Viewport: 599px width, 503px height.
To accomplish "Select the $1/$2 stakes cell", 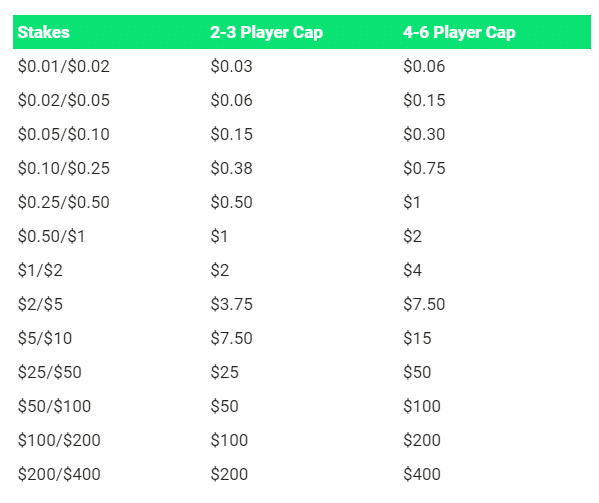I will [40, 270].
